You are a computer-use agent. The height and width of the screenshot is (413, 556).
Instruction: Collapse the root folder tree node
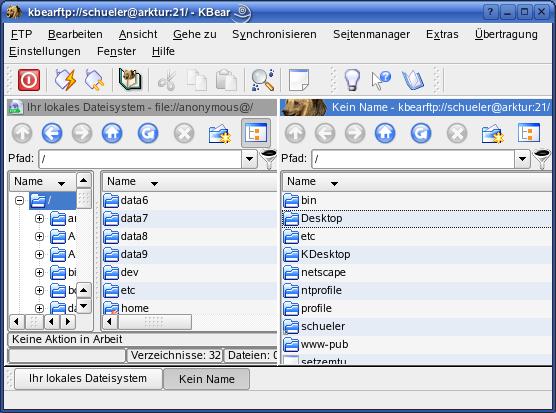pyautogui.click(x=20, y=201)
